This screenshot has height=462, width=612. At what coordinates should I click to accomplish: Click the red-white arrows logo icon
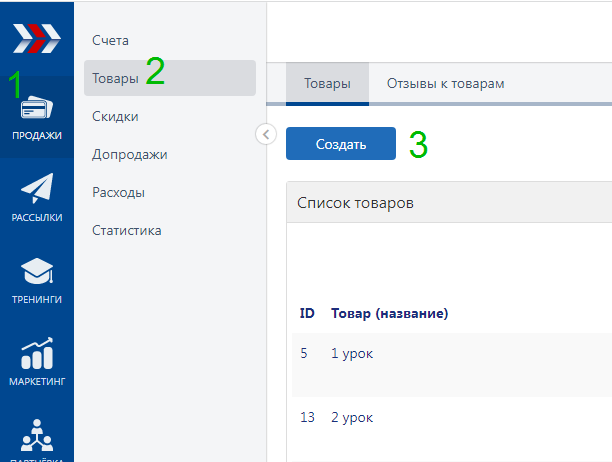pyautogui.click(x=36, y=37)
